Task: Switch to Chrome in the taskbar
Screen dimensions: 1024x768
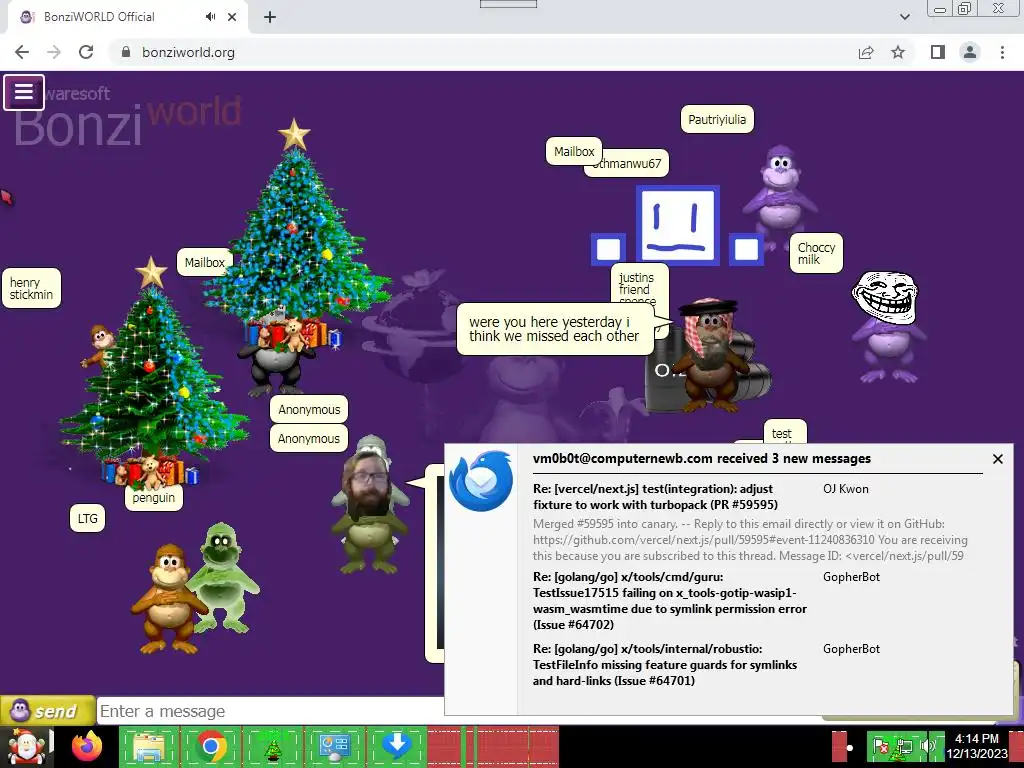Action: coord(211,746)
